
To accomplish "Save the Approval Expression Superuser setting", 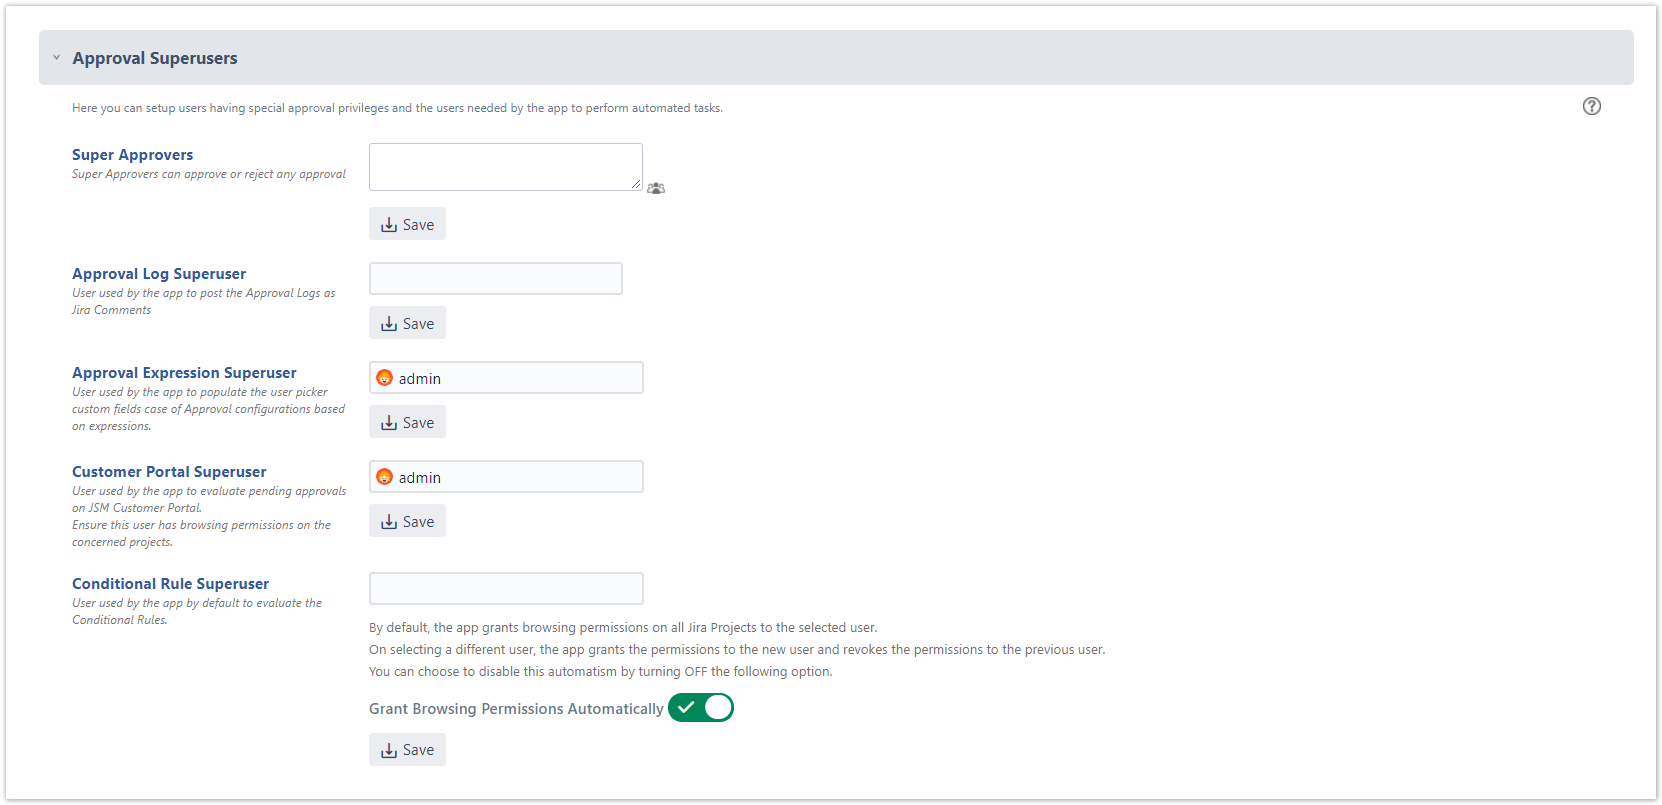I will point(407,422).
